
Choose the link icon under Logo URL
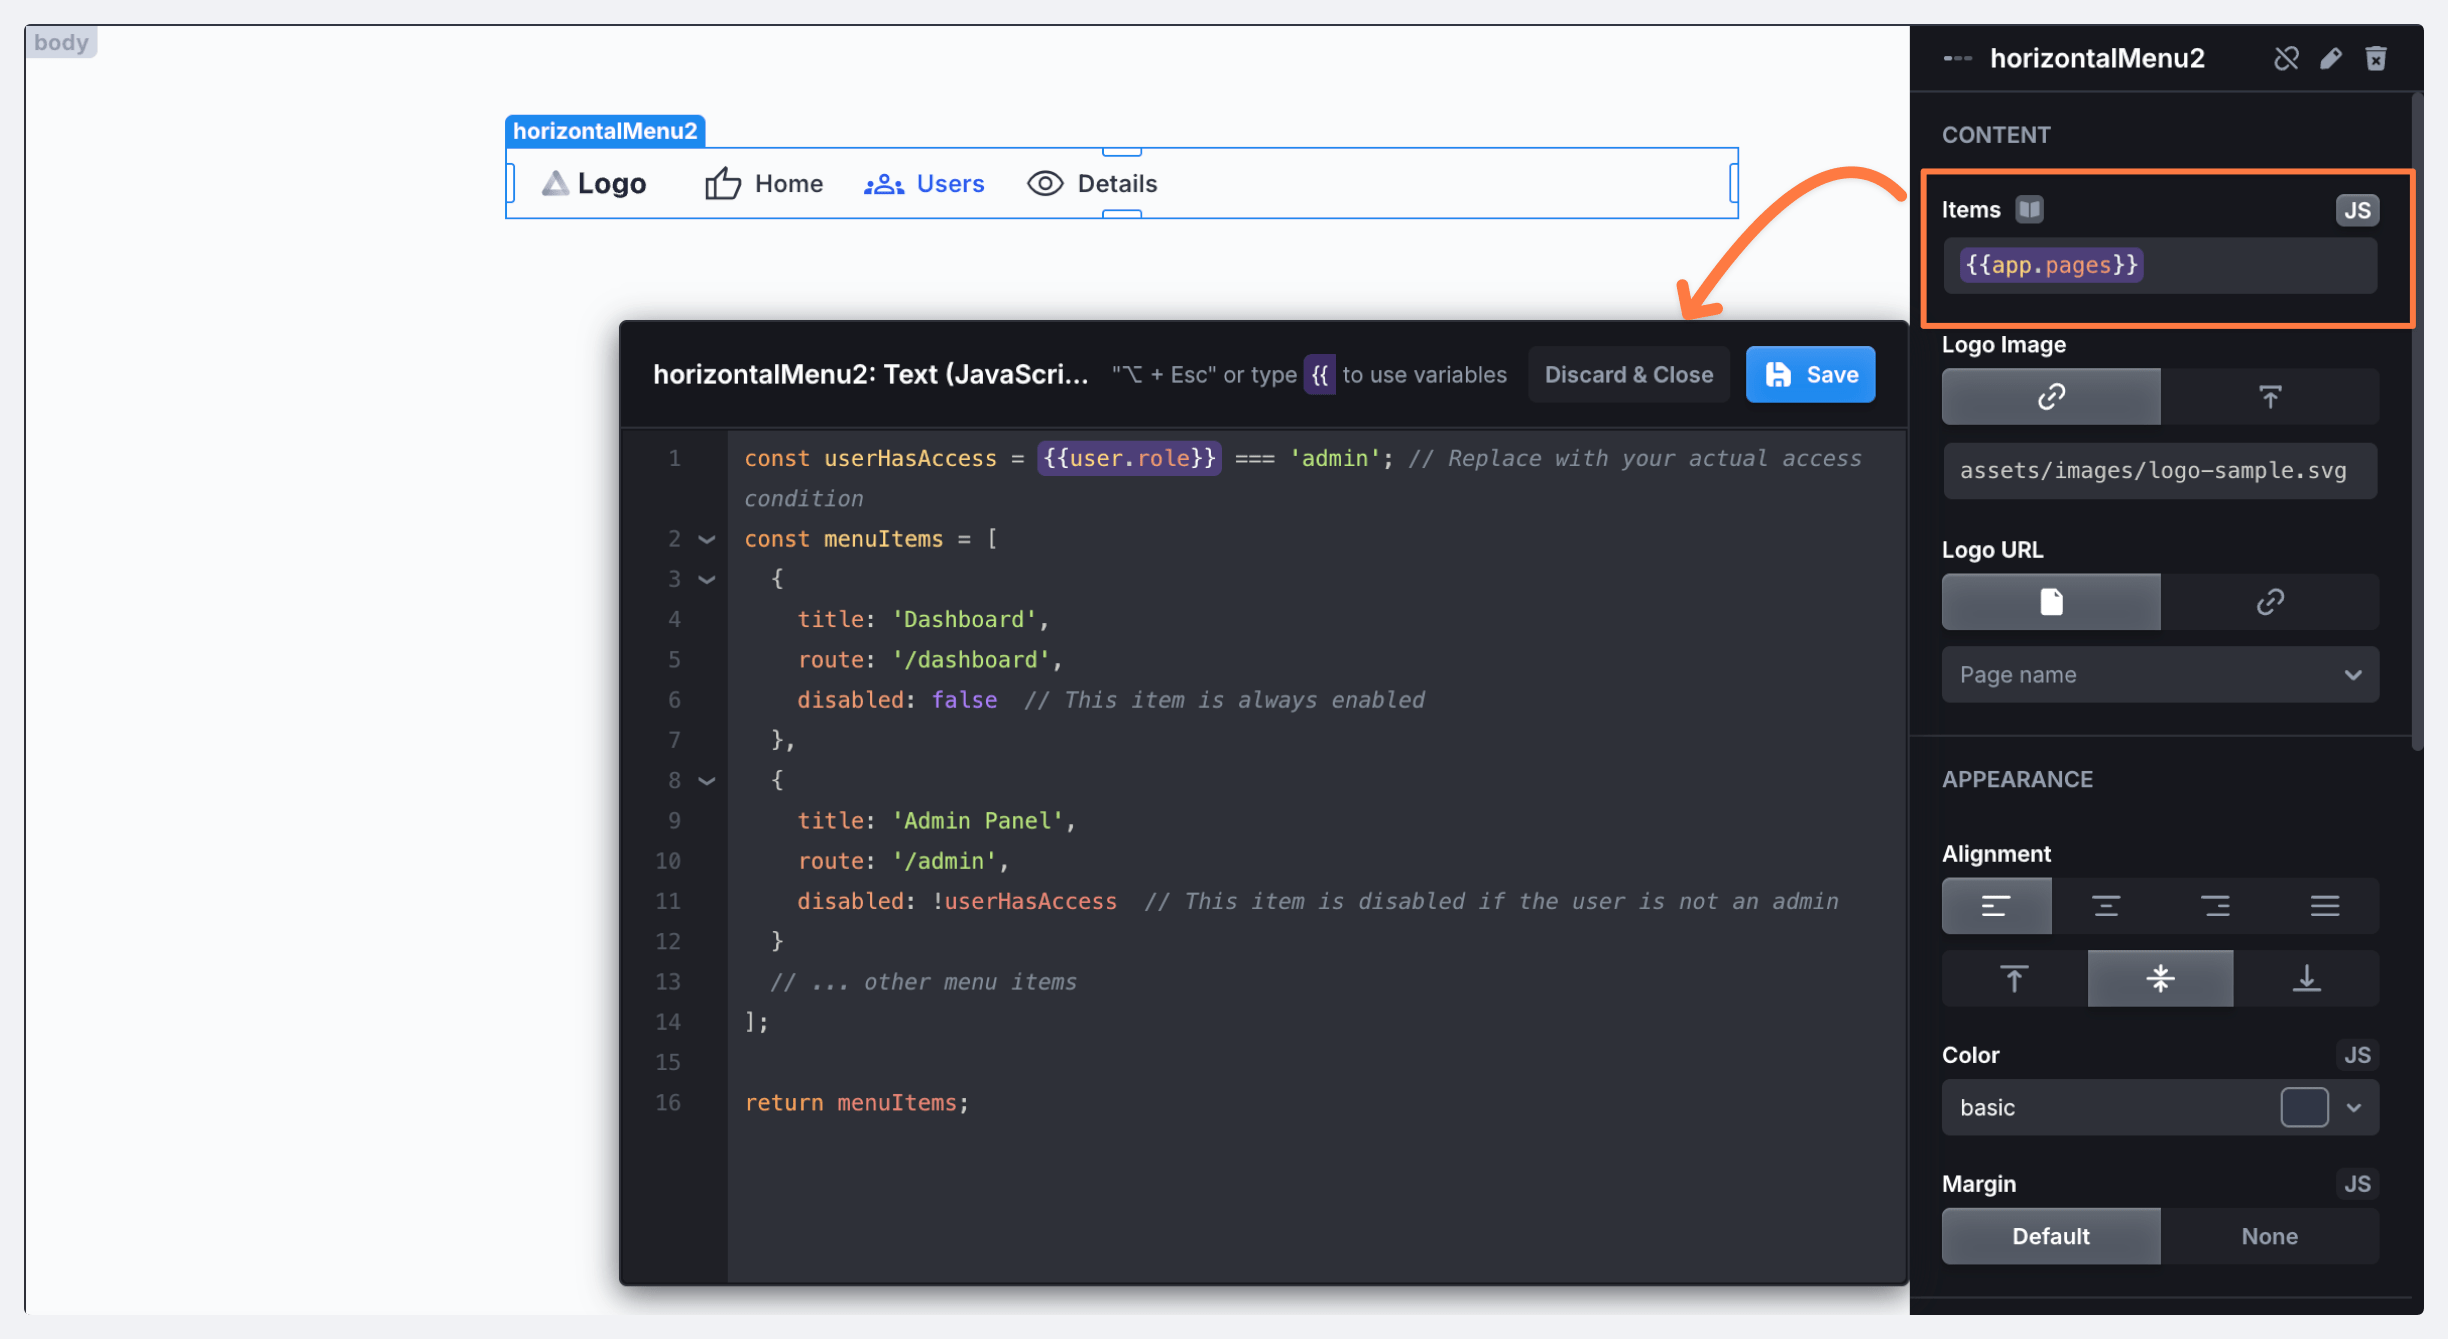[2270, 602]
